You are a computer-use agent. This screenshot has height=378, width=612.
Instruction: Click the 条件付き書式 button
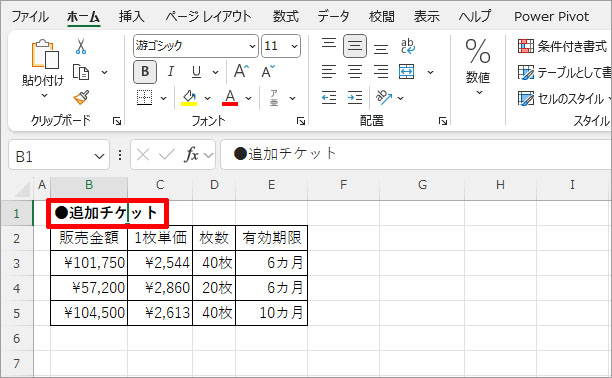click(562, 46)
